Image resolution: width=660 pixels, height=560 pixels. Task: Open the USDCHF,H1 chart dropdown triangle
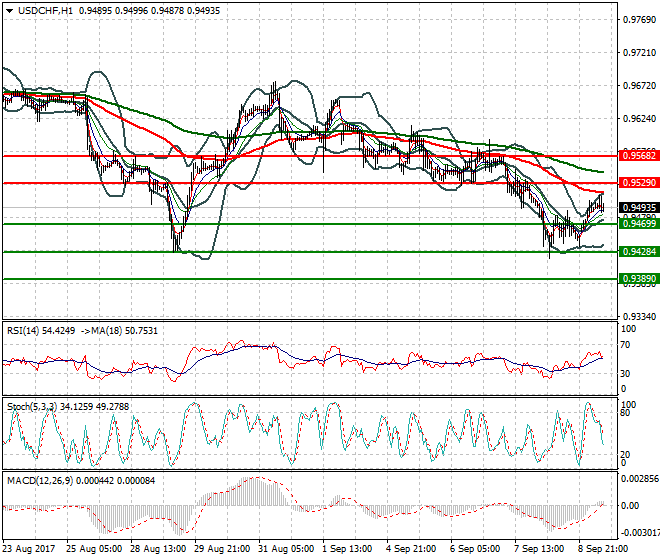click(9, 11)
